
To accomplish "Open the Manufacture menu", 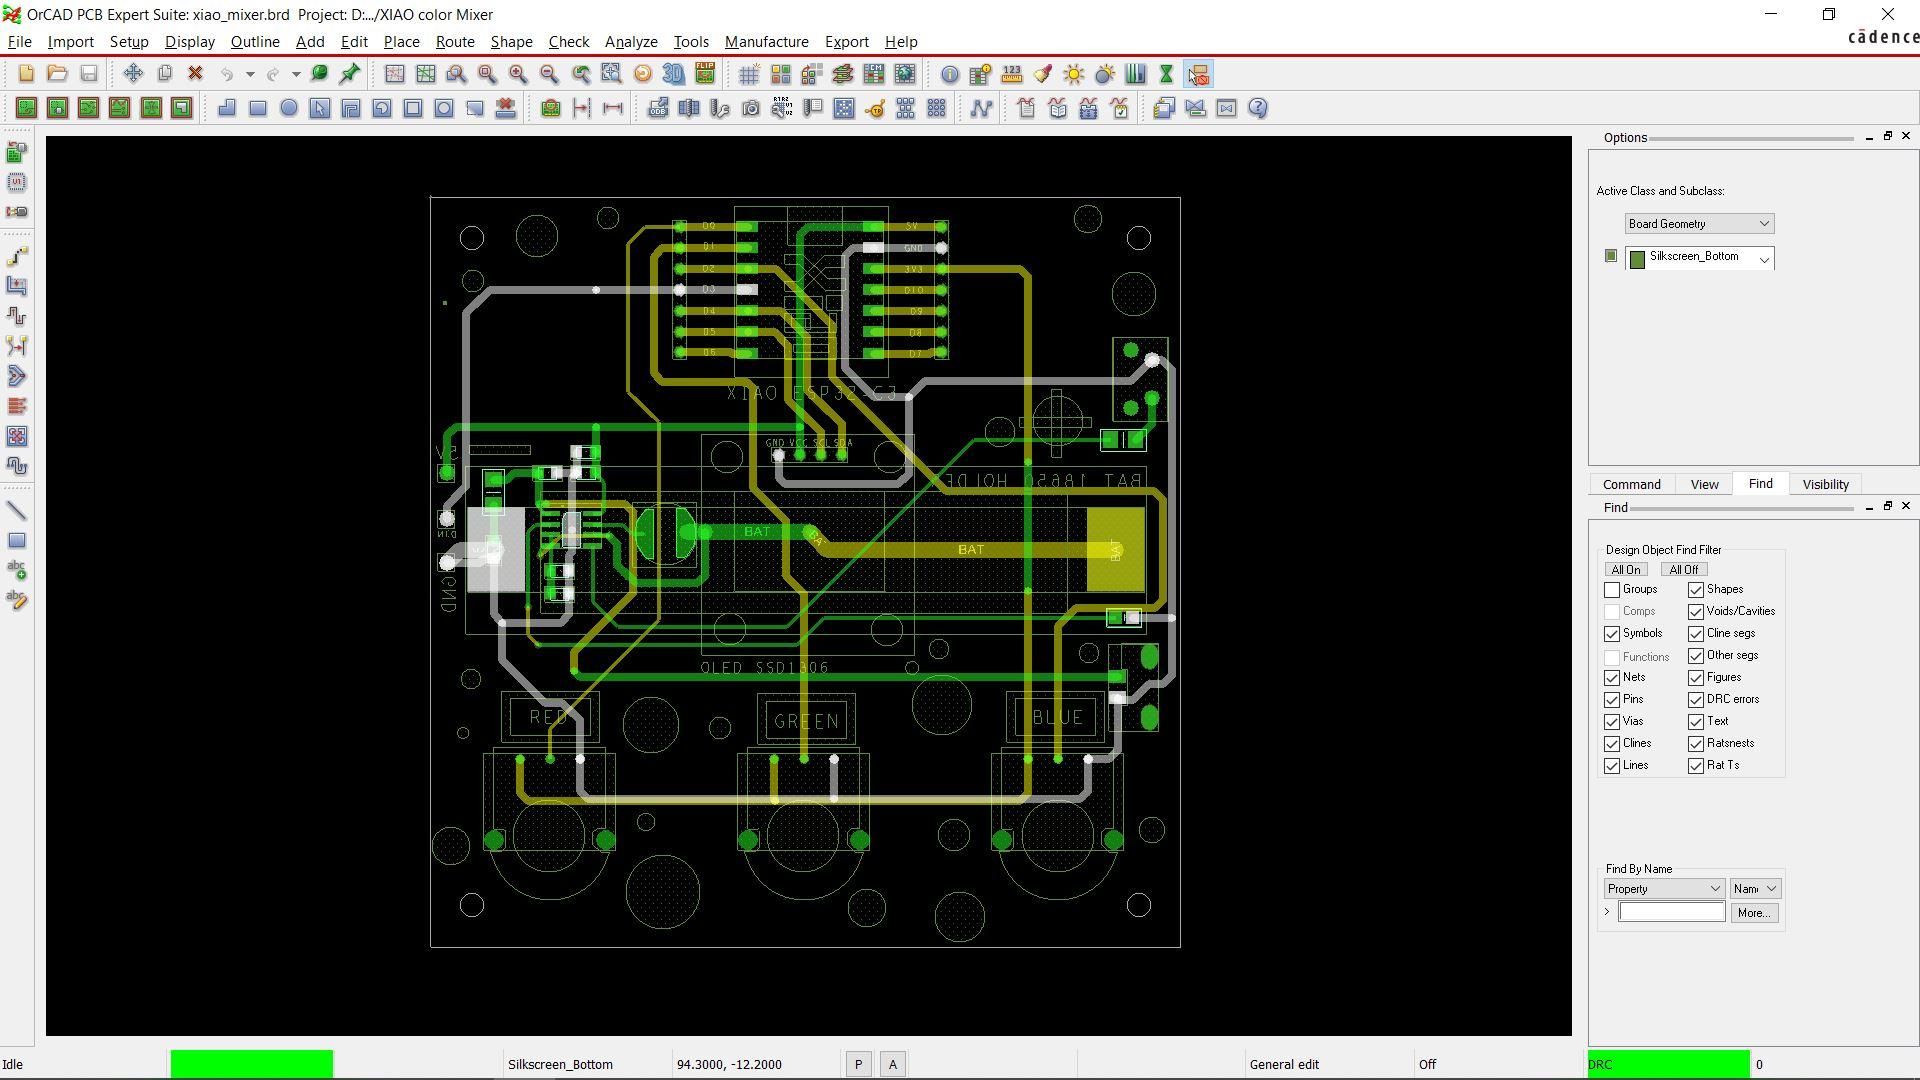I will pyautogui.click(x=766, y=42).
